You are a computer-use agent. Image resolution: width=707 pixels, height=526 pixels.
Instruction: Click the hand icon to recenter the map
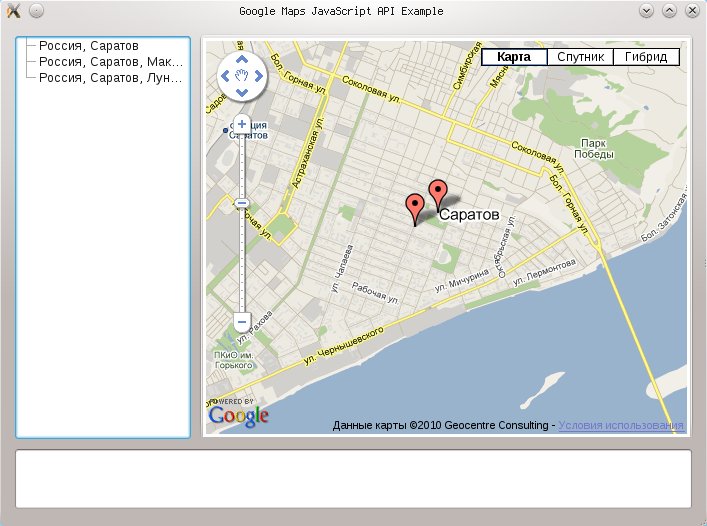(x=242, y=76)
